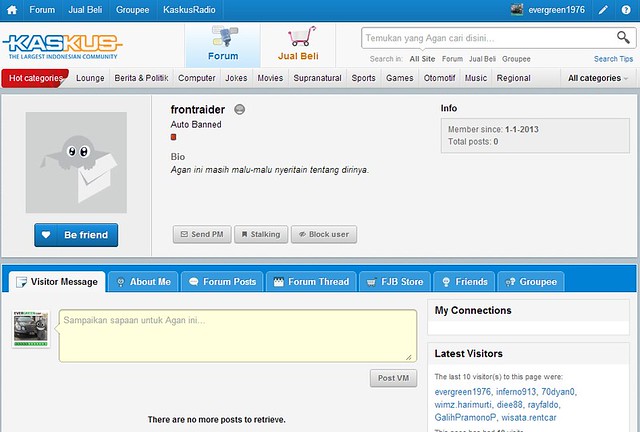The image size is (640, 432).
Task: Expand the All categories dropdown
Action: tap(598, 78)
